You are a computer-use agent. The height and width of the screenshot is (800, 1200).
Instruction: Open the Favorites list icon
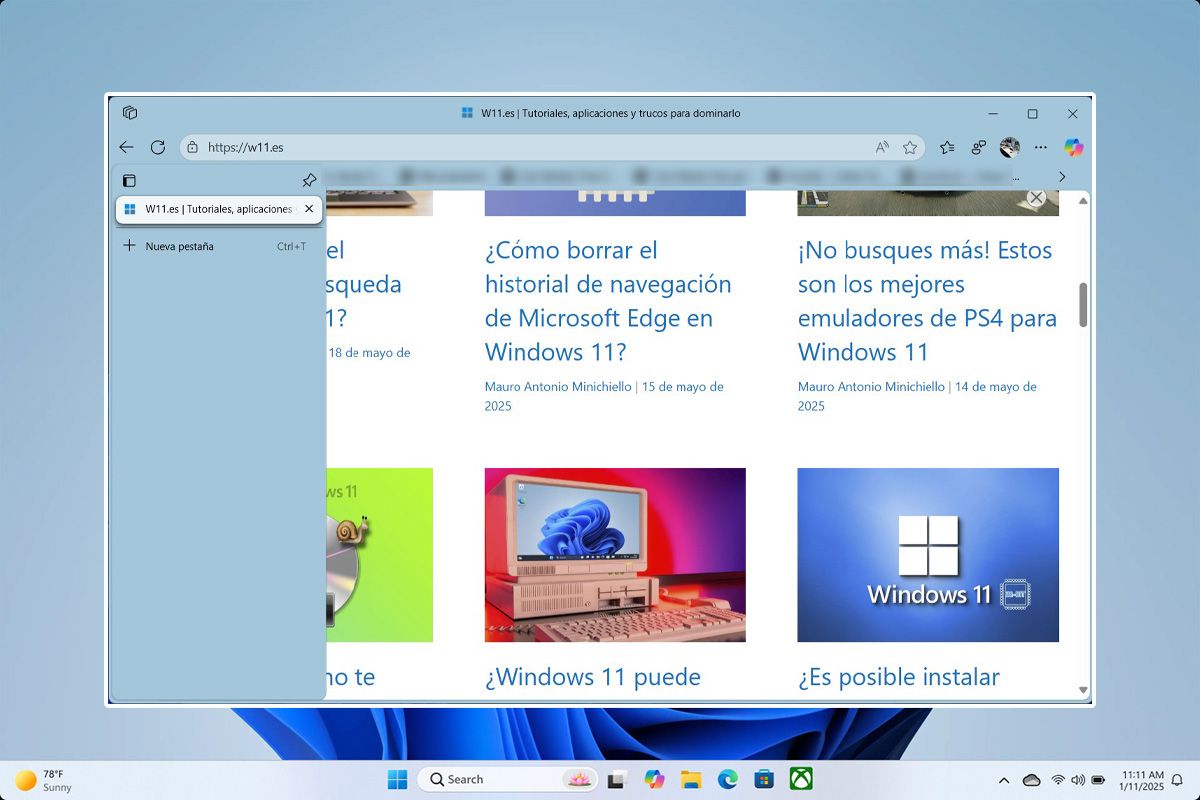point(947,147)
